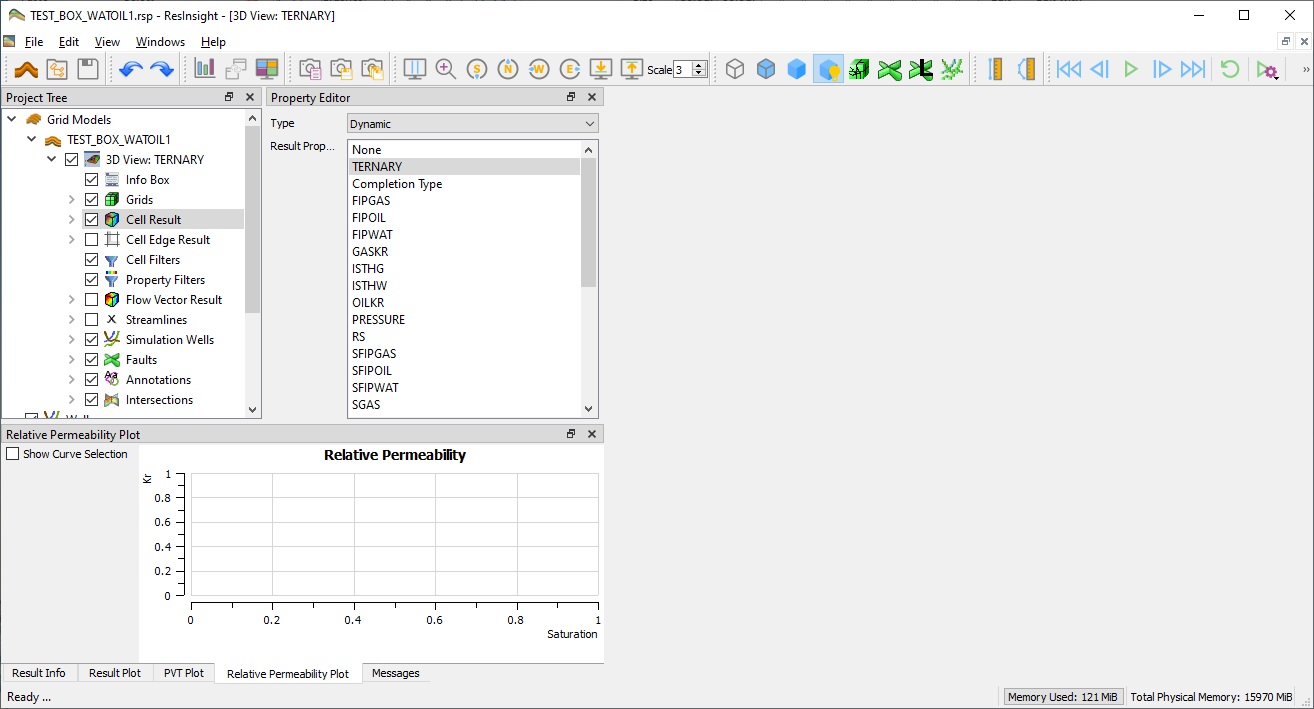Save the project with the save icon
This screenshot has width=1314, height=709.
point(89,69)
